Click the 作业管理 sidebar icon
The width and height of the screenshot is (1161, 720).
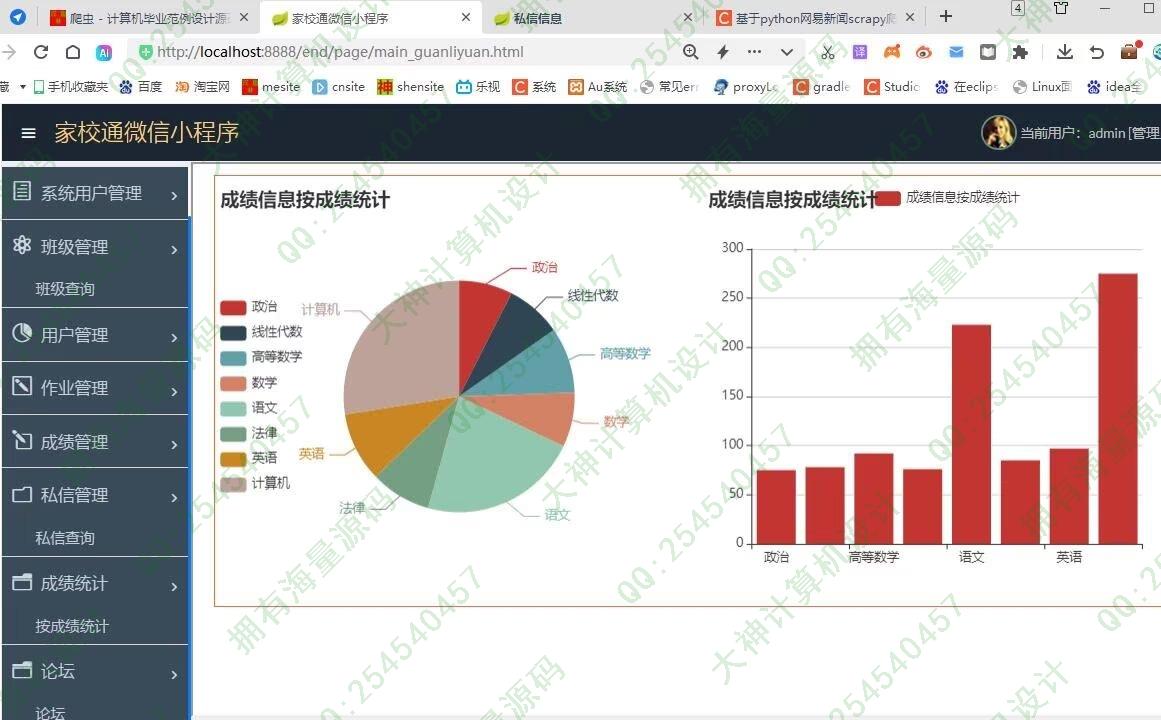click(x=22, y=386)
